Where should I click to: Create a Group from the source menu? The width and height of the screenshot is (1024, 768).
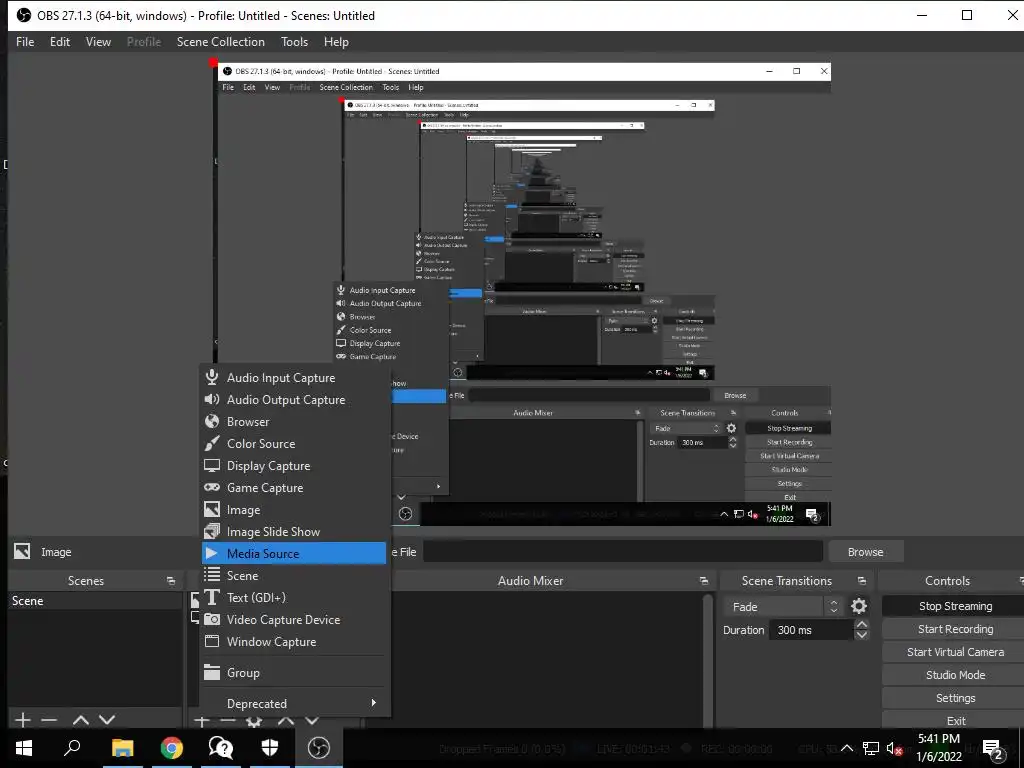tap(294, 673)
